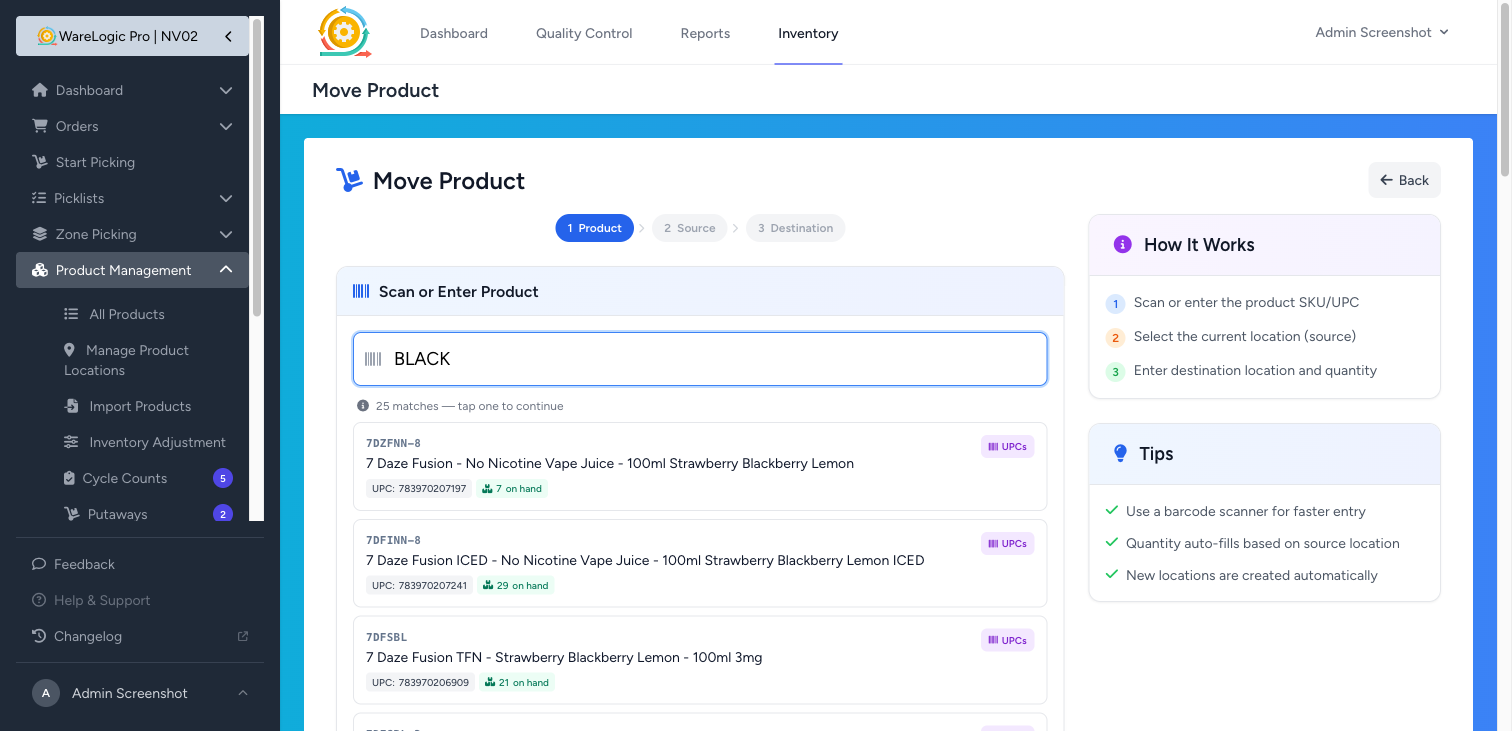
Task: Open UPCs badge for 7DZFNN-8
Action: [1007, 447]
